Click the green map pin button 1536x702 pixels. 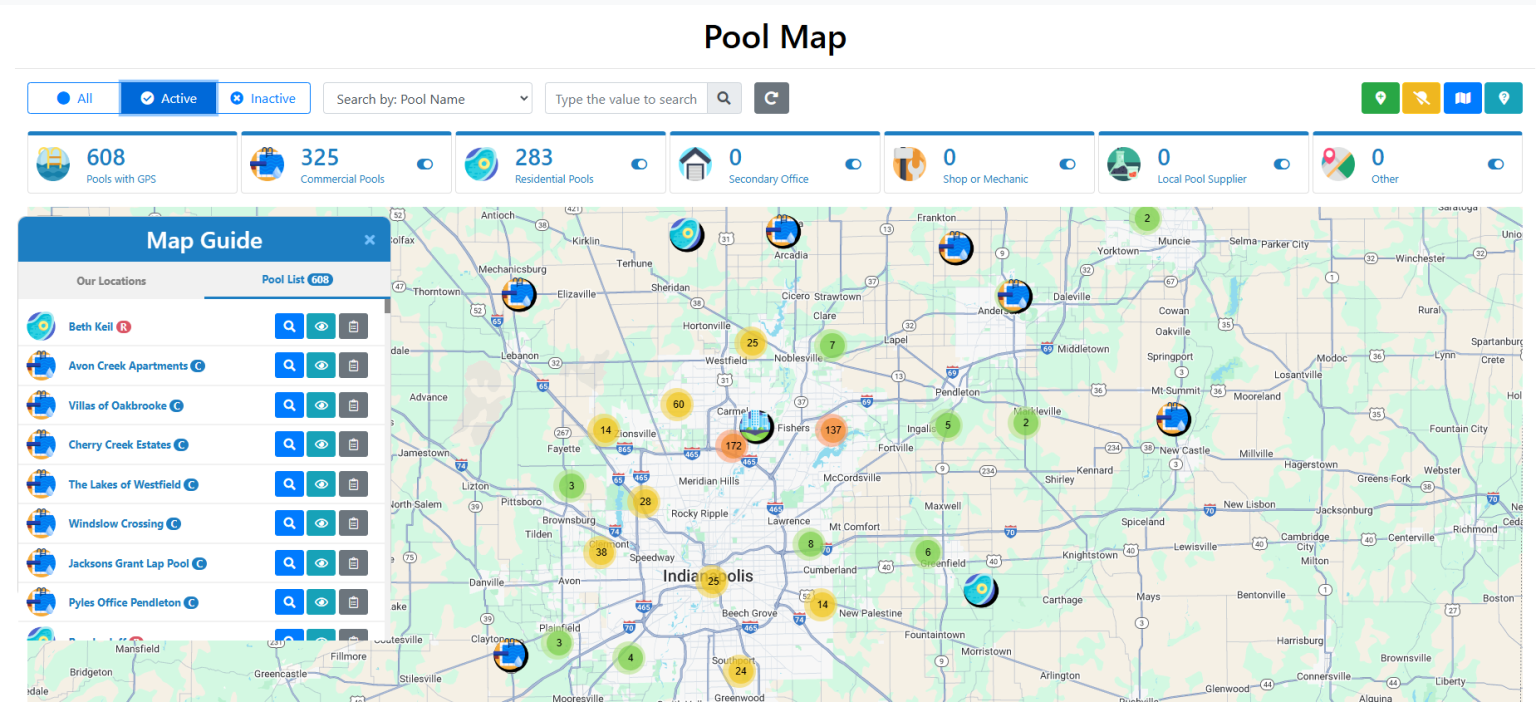point(1380,98)
